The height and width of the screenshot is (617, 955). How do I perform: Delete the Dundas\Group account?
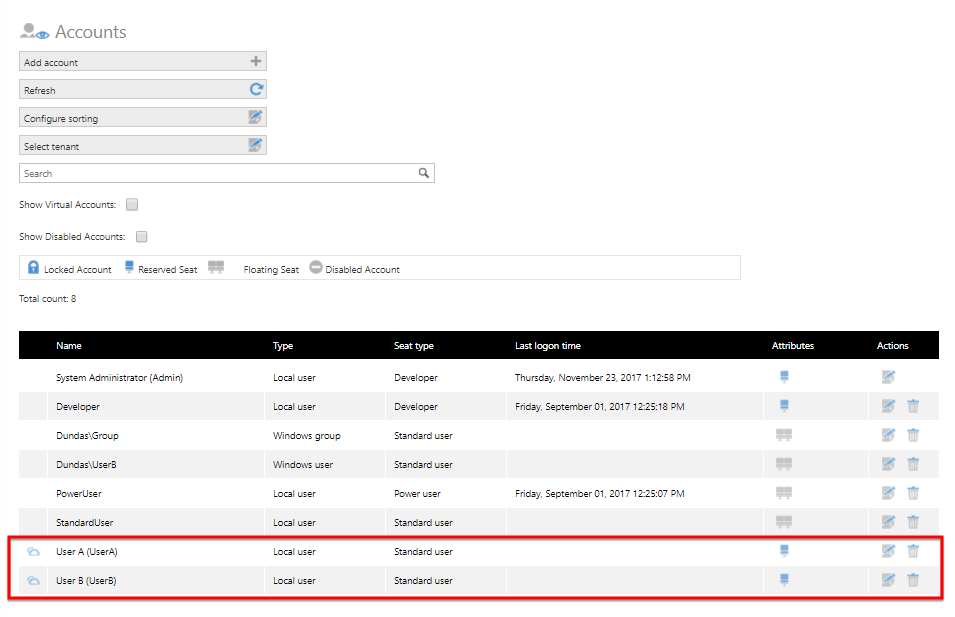point(913,435)
